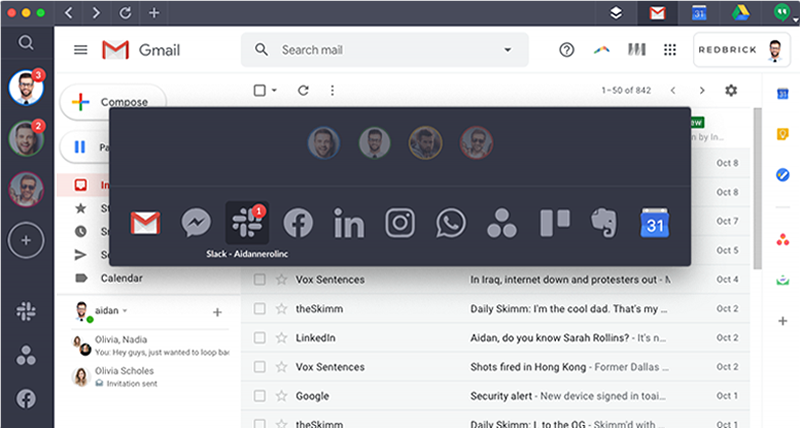Open the Google apps grid
The height and width of the screenshot is (428, 800).
tap(670, 49)
